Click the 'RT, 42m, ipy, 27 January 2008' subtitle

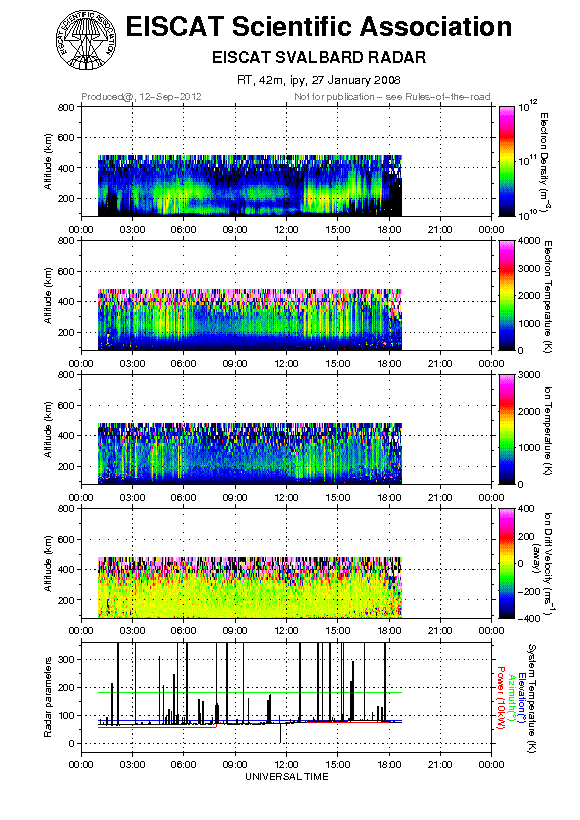click(x=319, y=80)
